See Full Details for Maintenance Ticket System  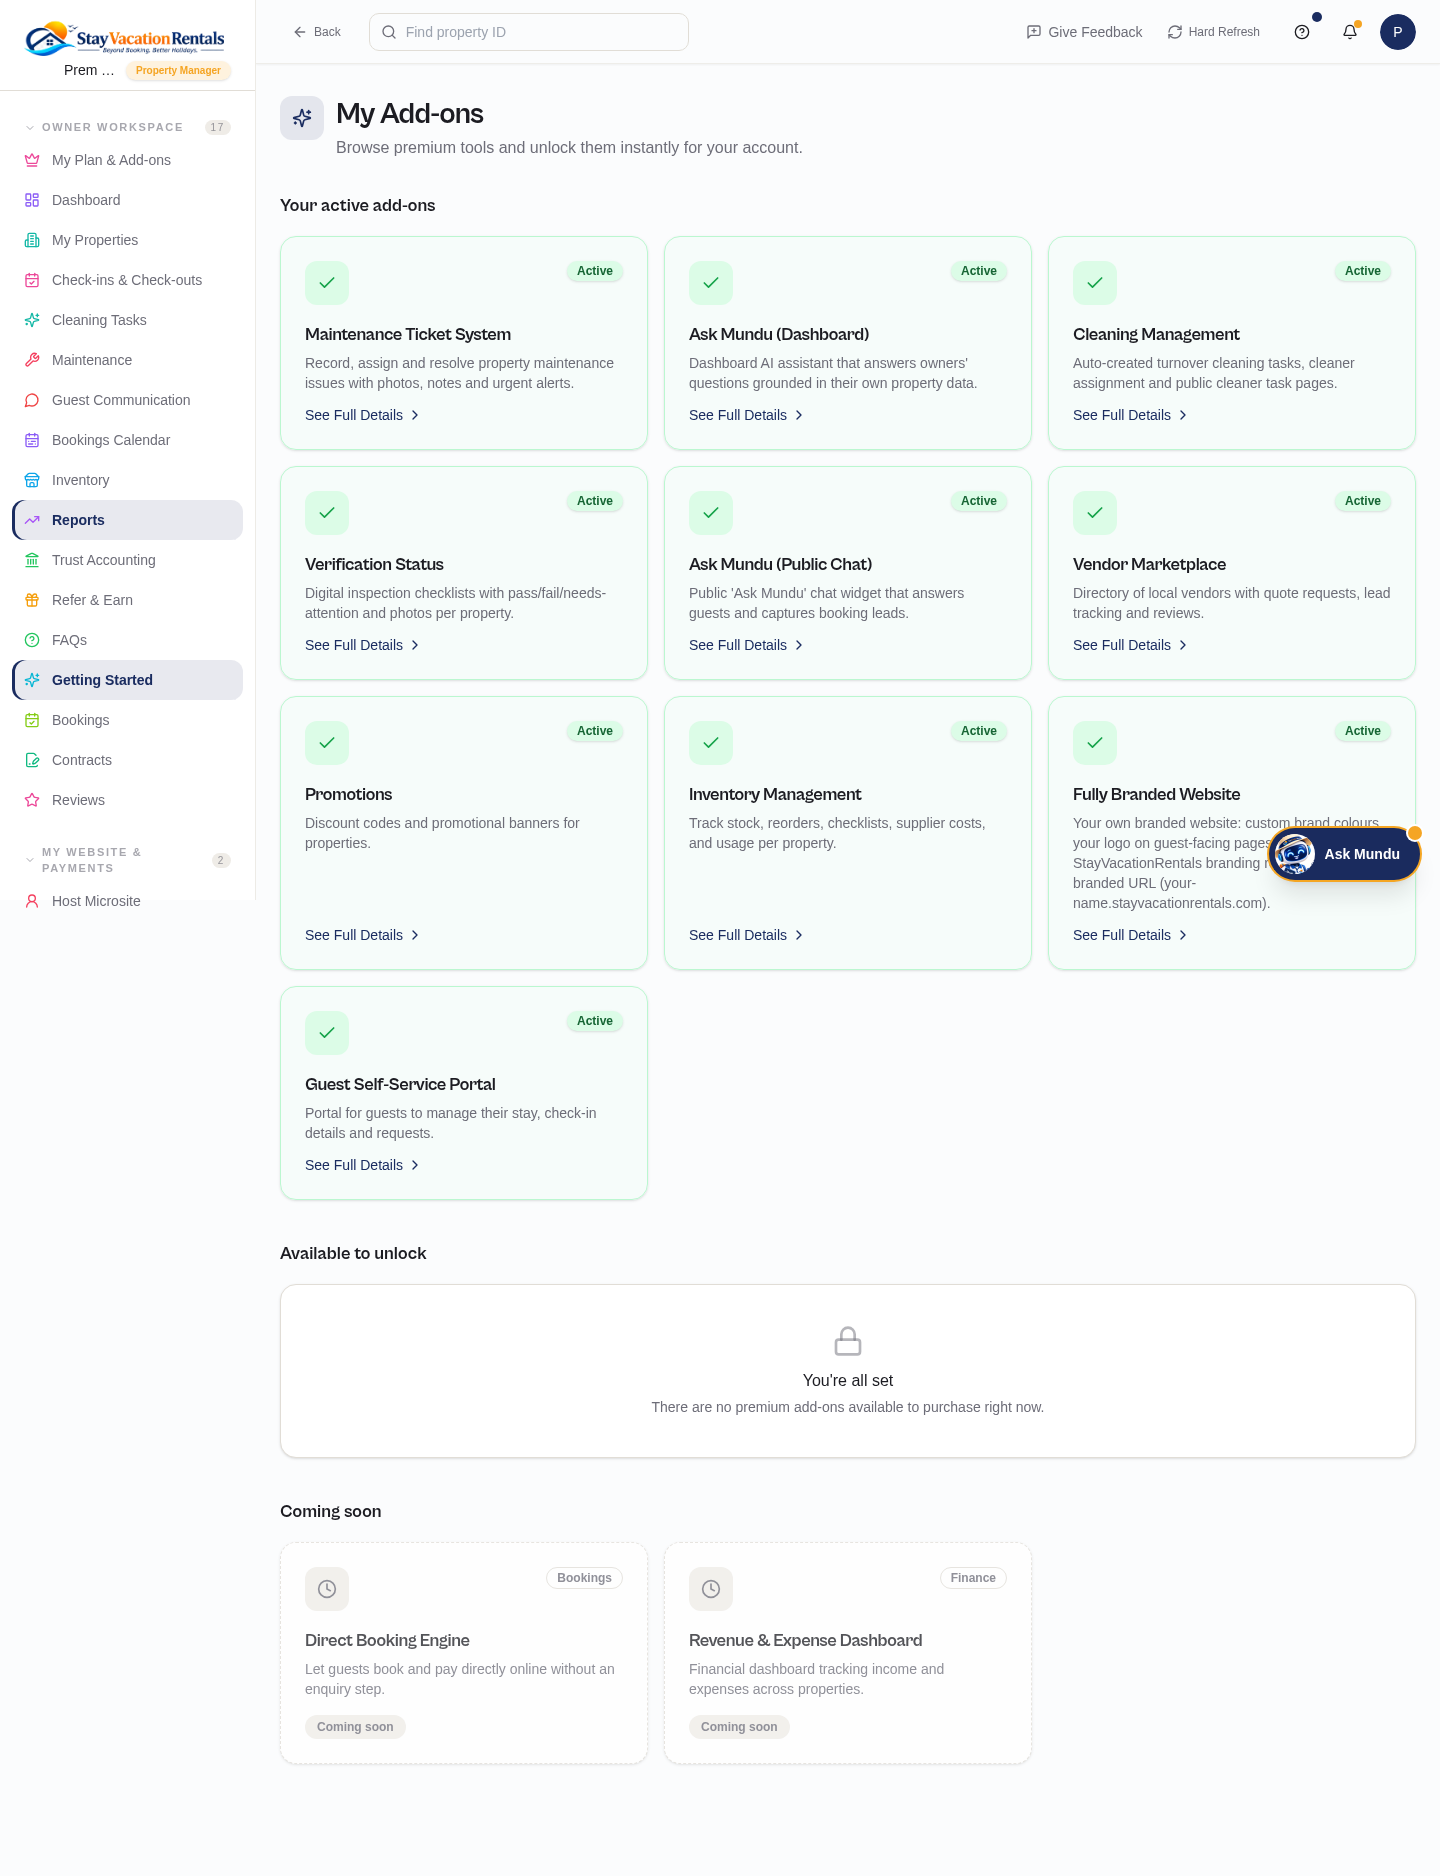click(362, 415)
